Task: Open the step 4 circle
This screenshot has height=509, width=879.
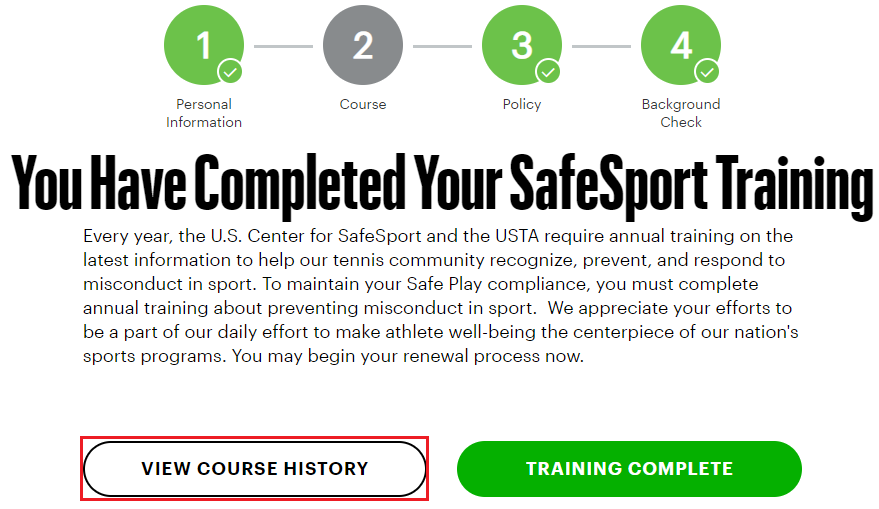Action: click(x=681, y=44)
